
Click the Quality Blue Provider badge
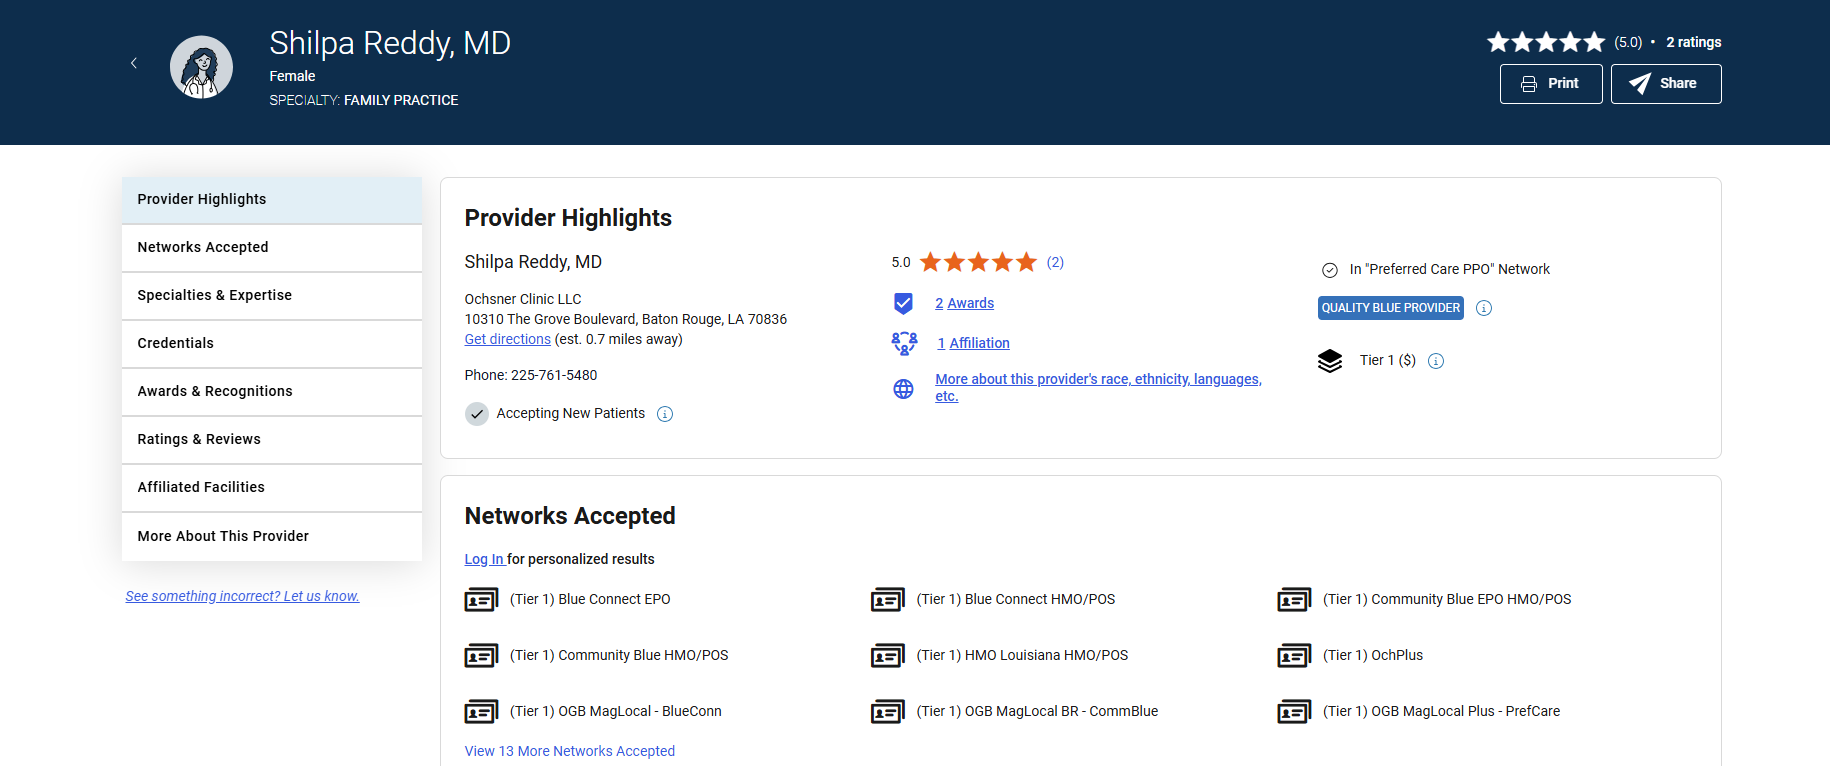click(1390, 308)
